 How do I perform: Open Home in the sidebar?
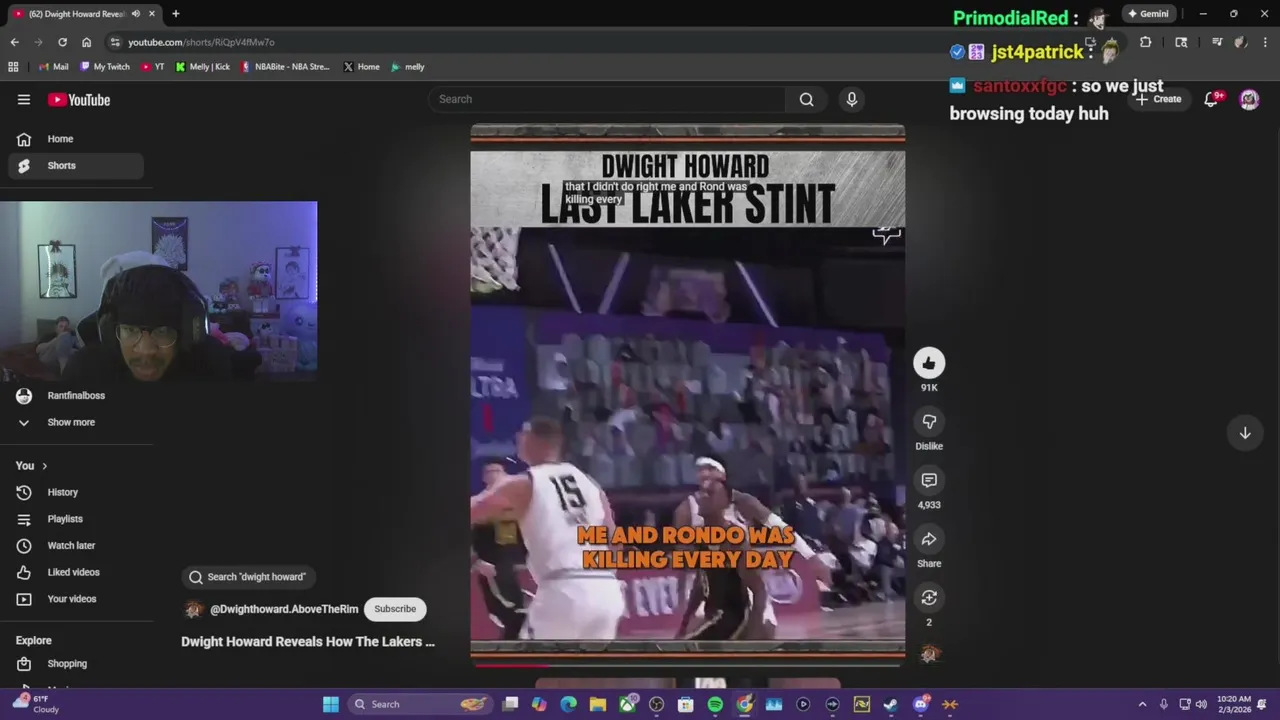(75, 139)
